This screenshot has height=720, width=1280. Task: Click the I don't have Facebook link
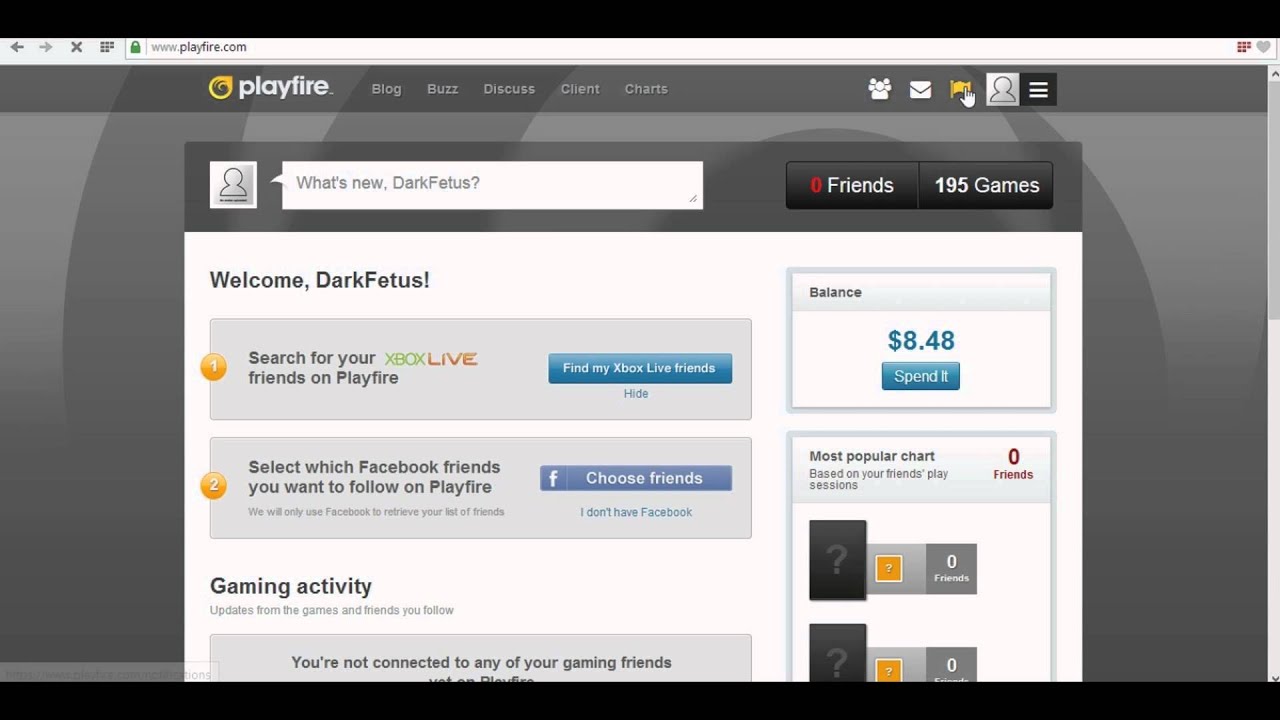point(636,512)
